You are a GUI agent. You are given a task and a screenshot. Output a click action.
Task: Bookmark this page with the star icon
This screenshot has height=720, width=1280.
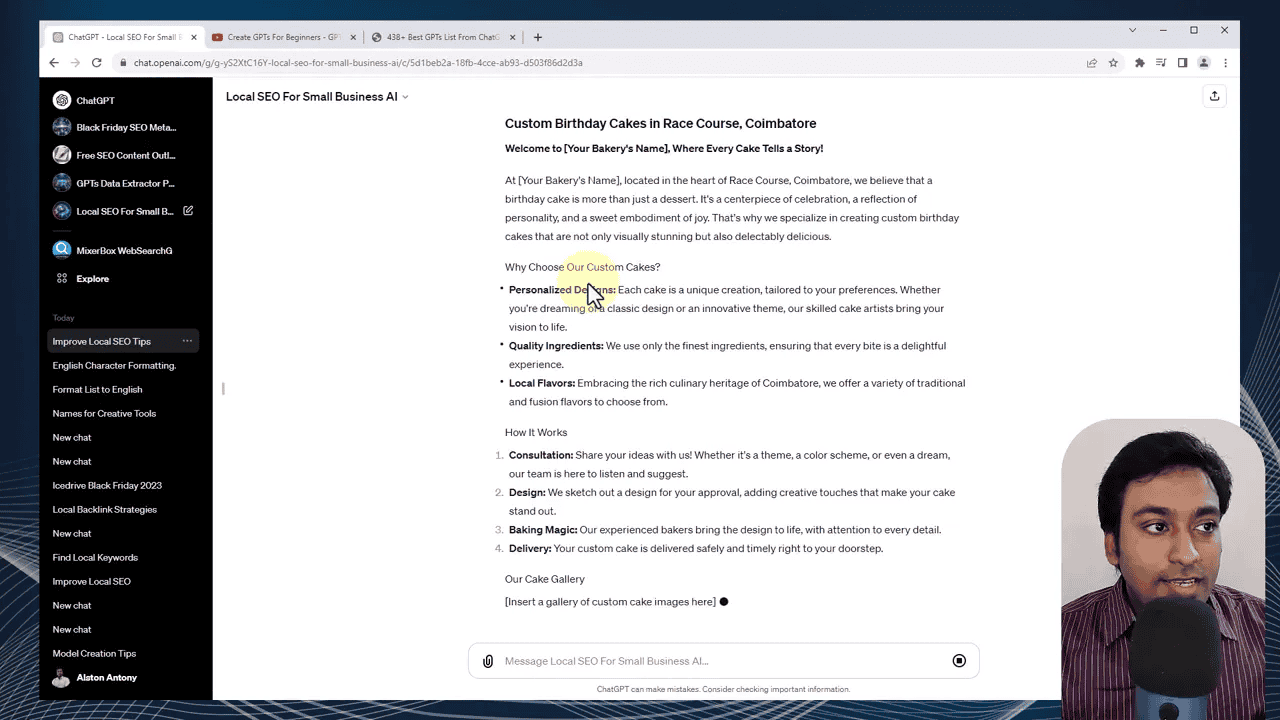(x=1113, y=62)
